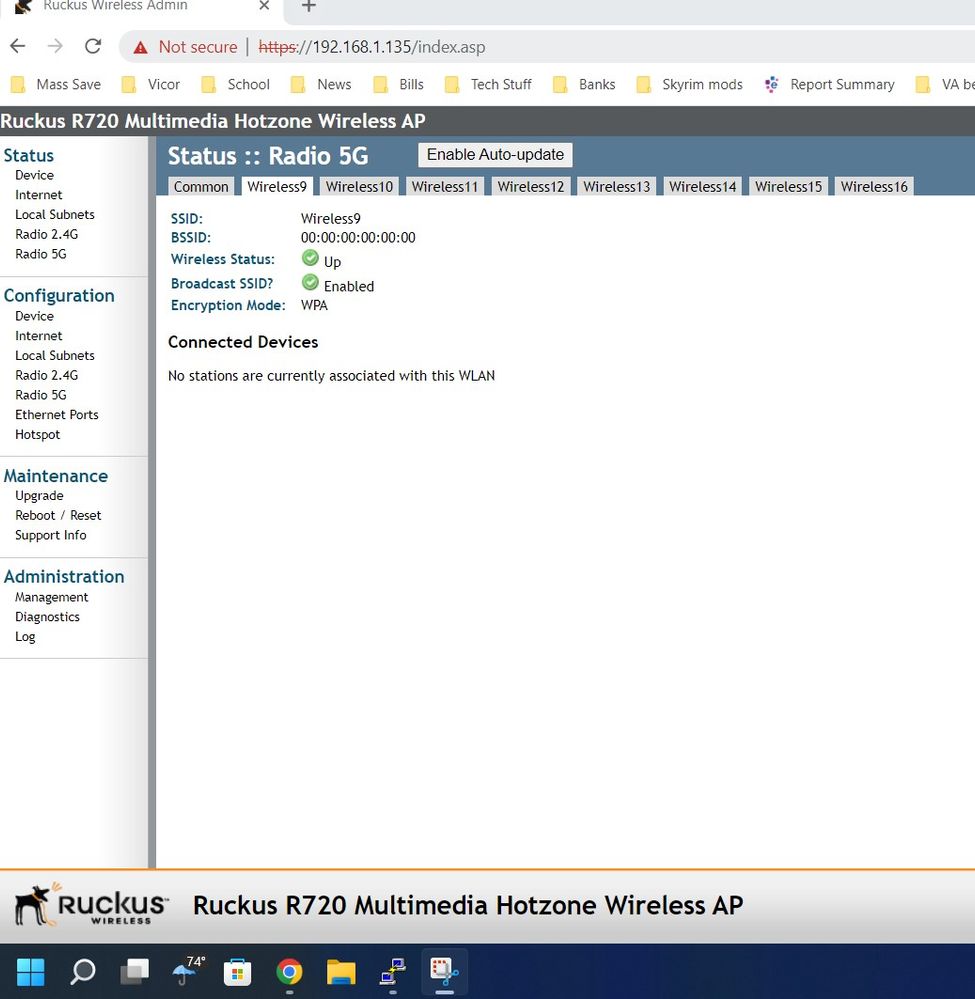Switch to the Common tab

coord(201,187)
